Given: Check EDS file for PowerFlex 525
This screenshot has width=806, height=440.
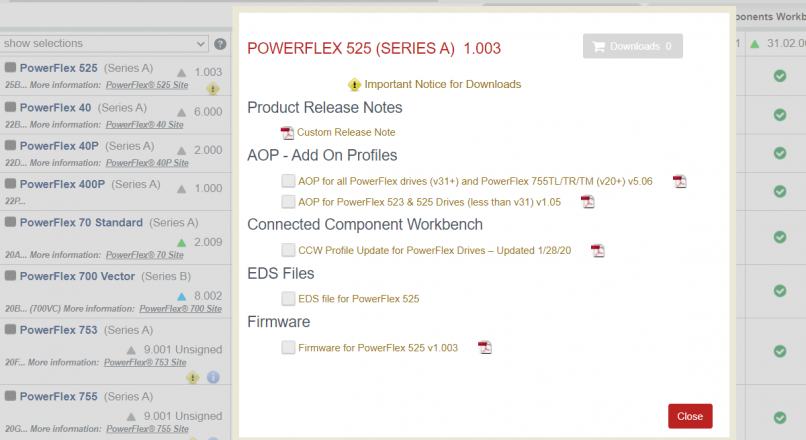Looking at the screenshot, I should (x=288, y=299).
